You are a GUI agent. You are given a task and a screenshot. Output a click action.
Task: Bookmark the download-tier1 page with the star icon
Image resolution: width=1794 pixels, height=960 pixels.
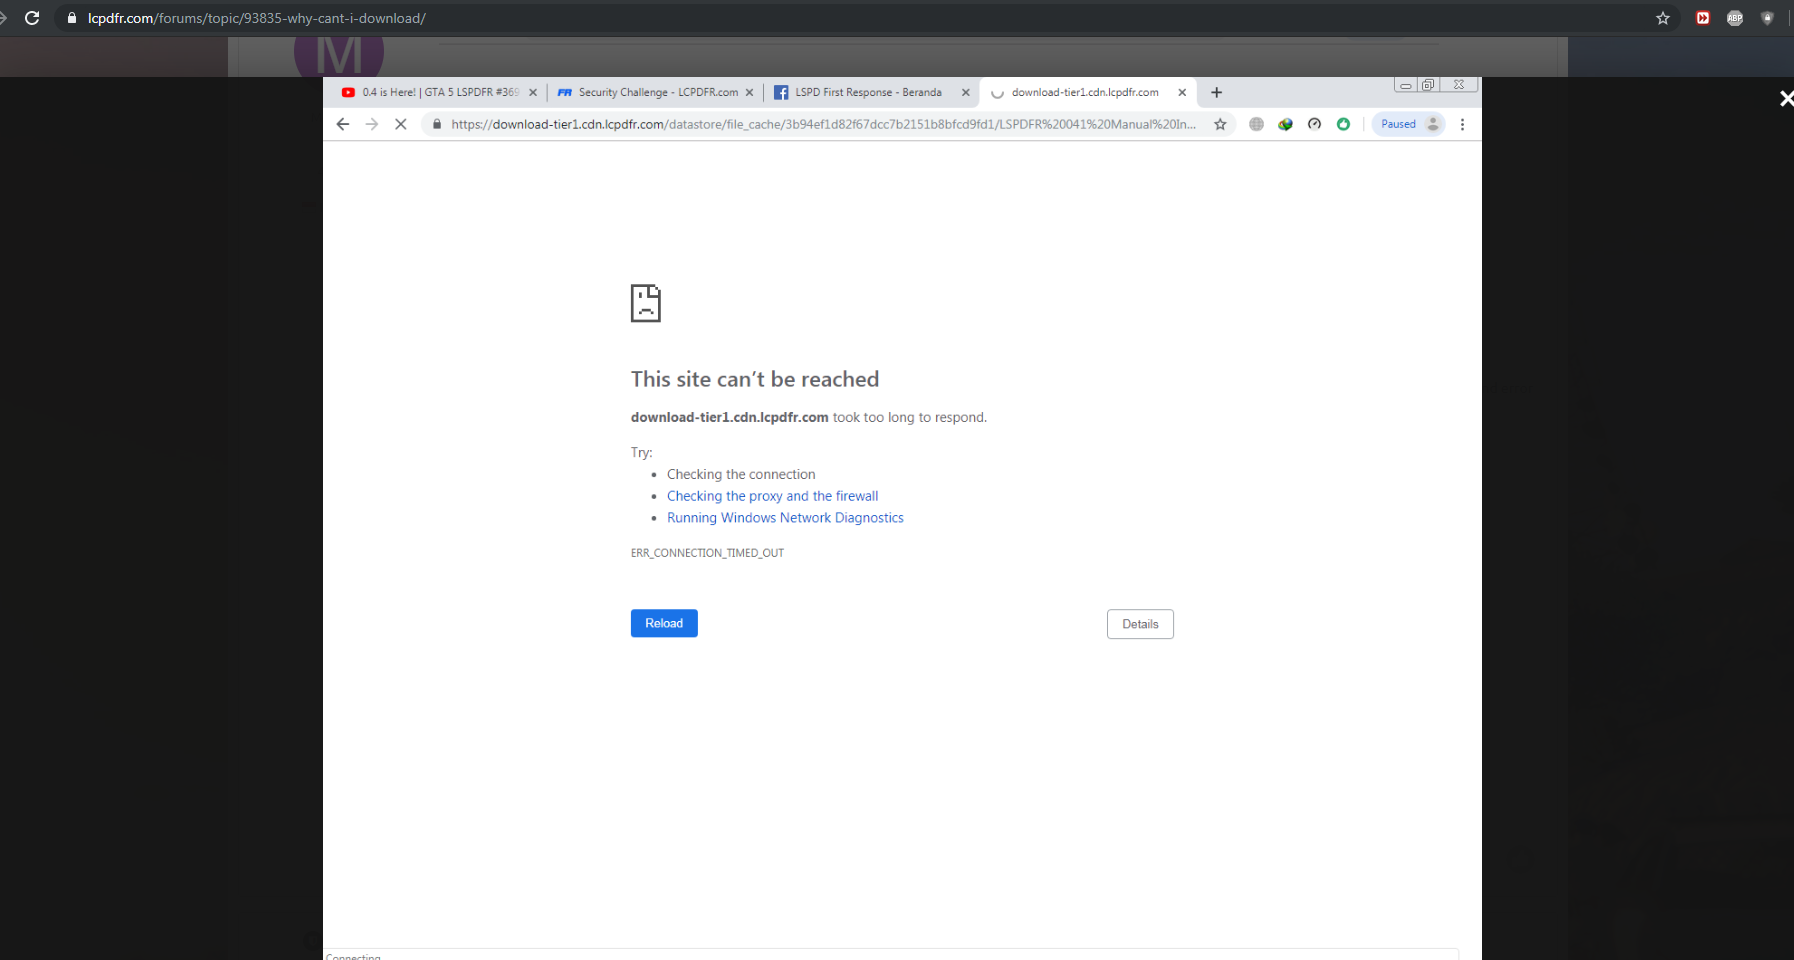[x=1220, y=124]
